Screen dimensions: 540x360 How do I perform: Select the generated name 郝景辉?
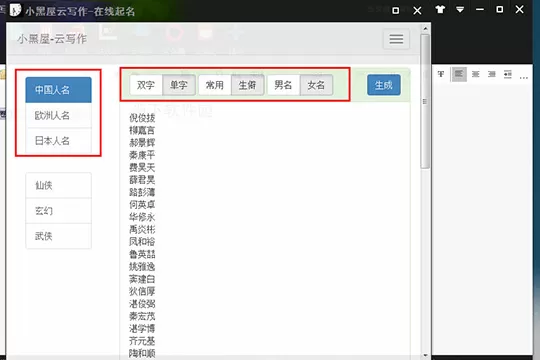tap(142, 143)
